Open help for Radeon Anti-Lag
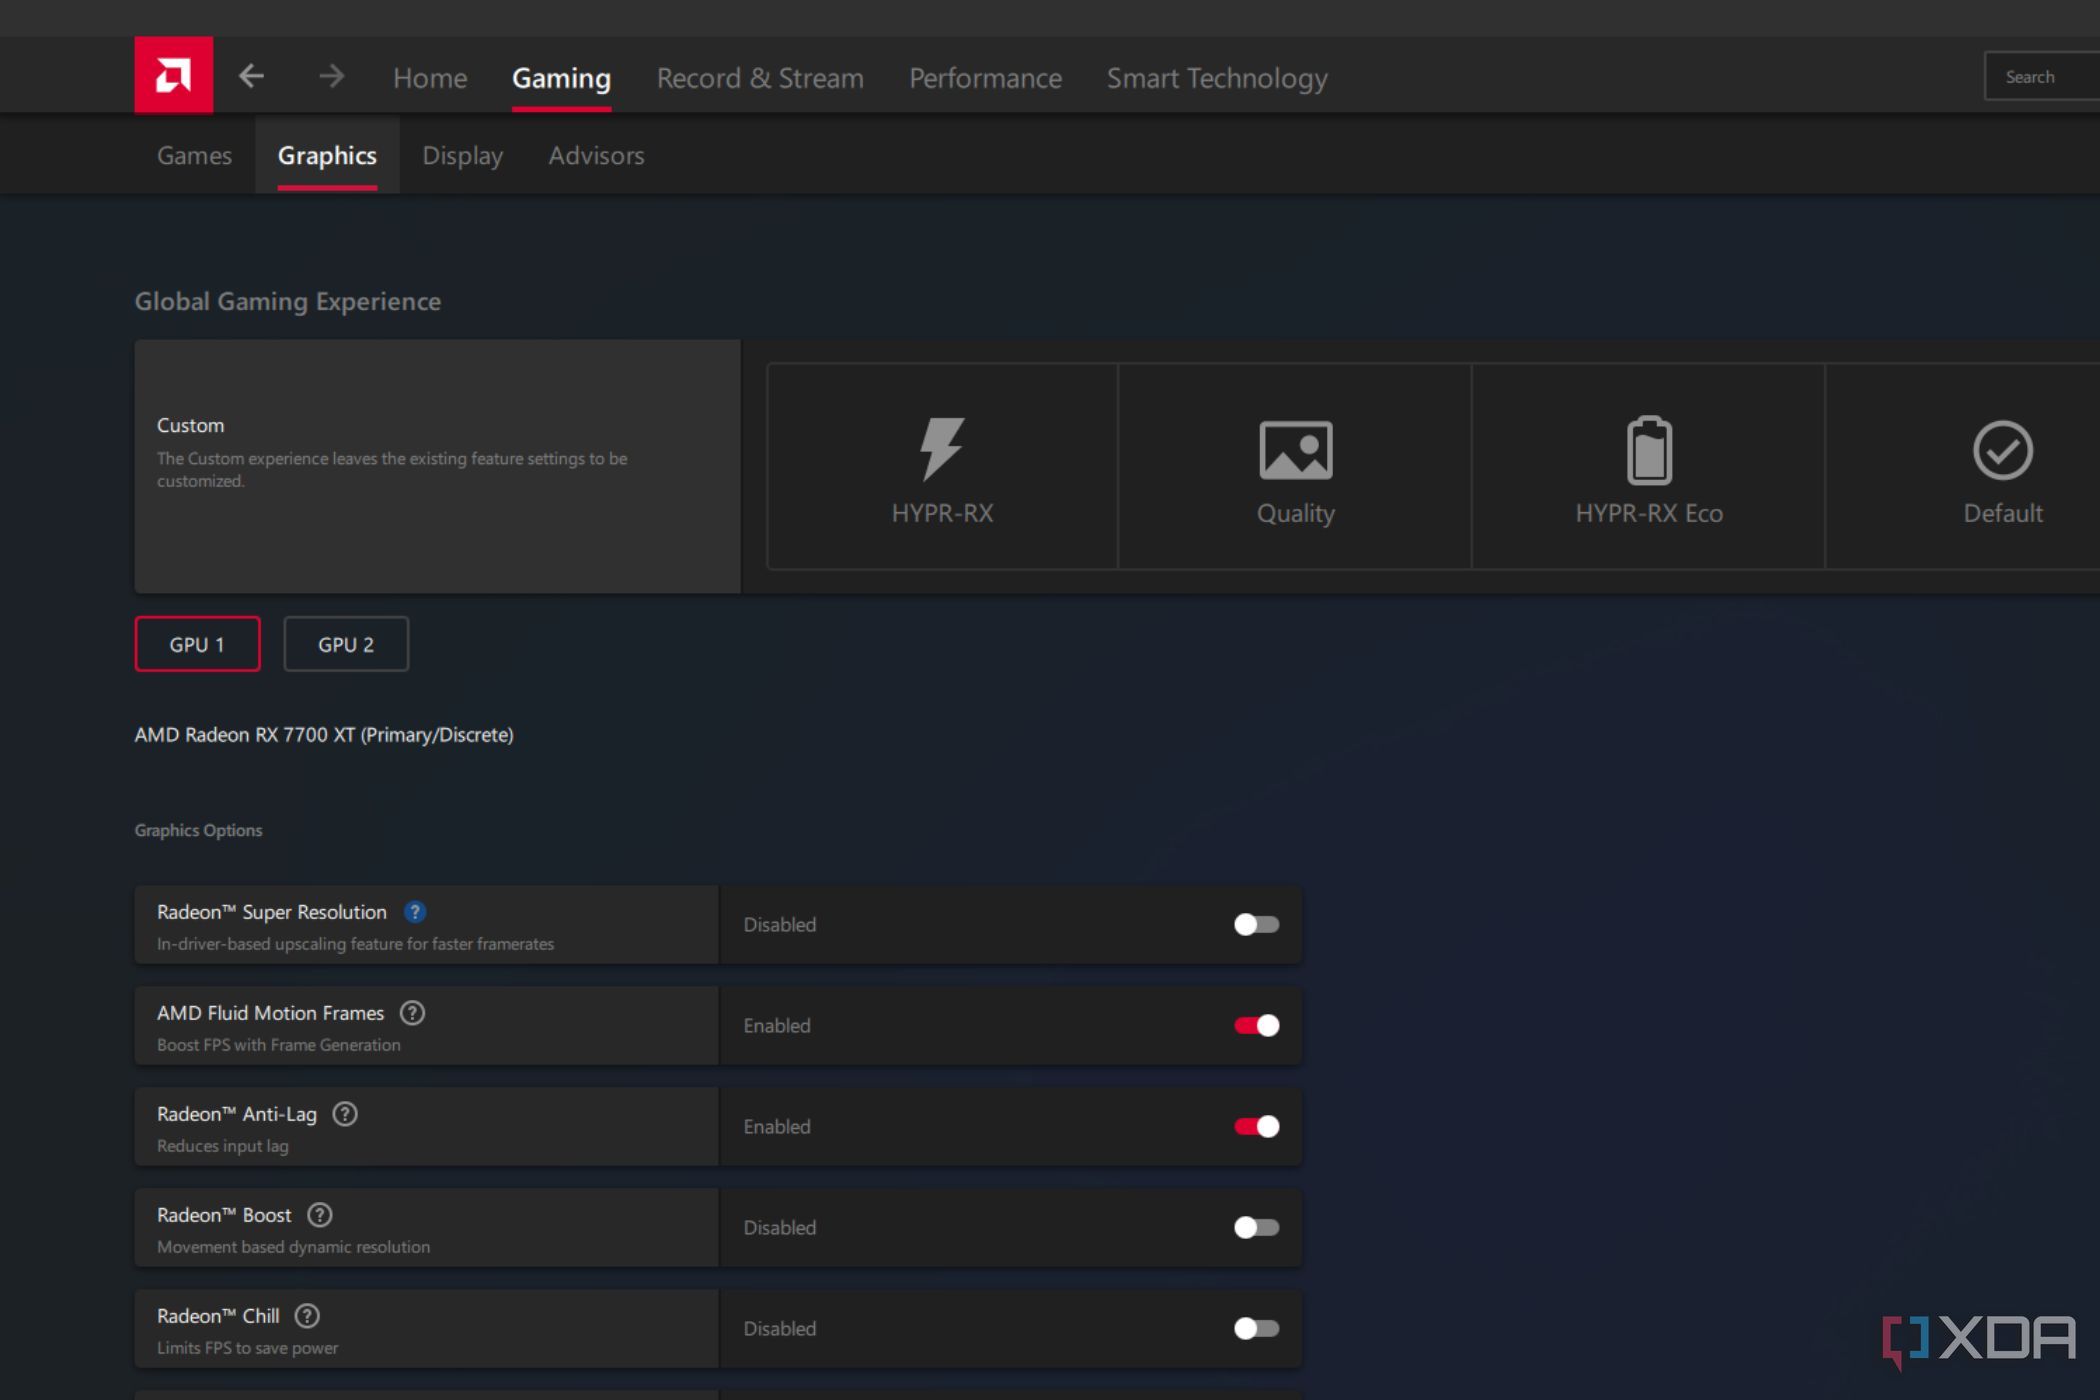 (345, 1114)
